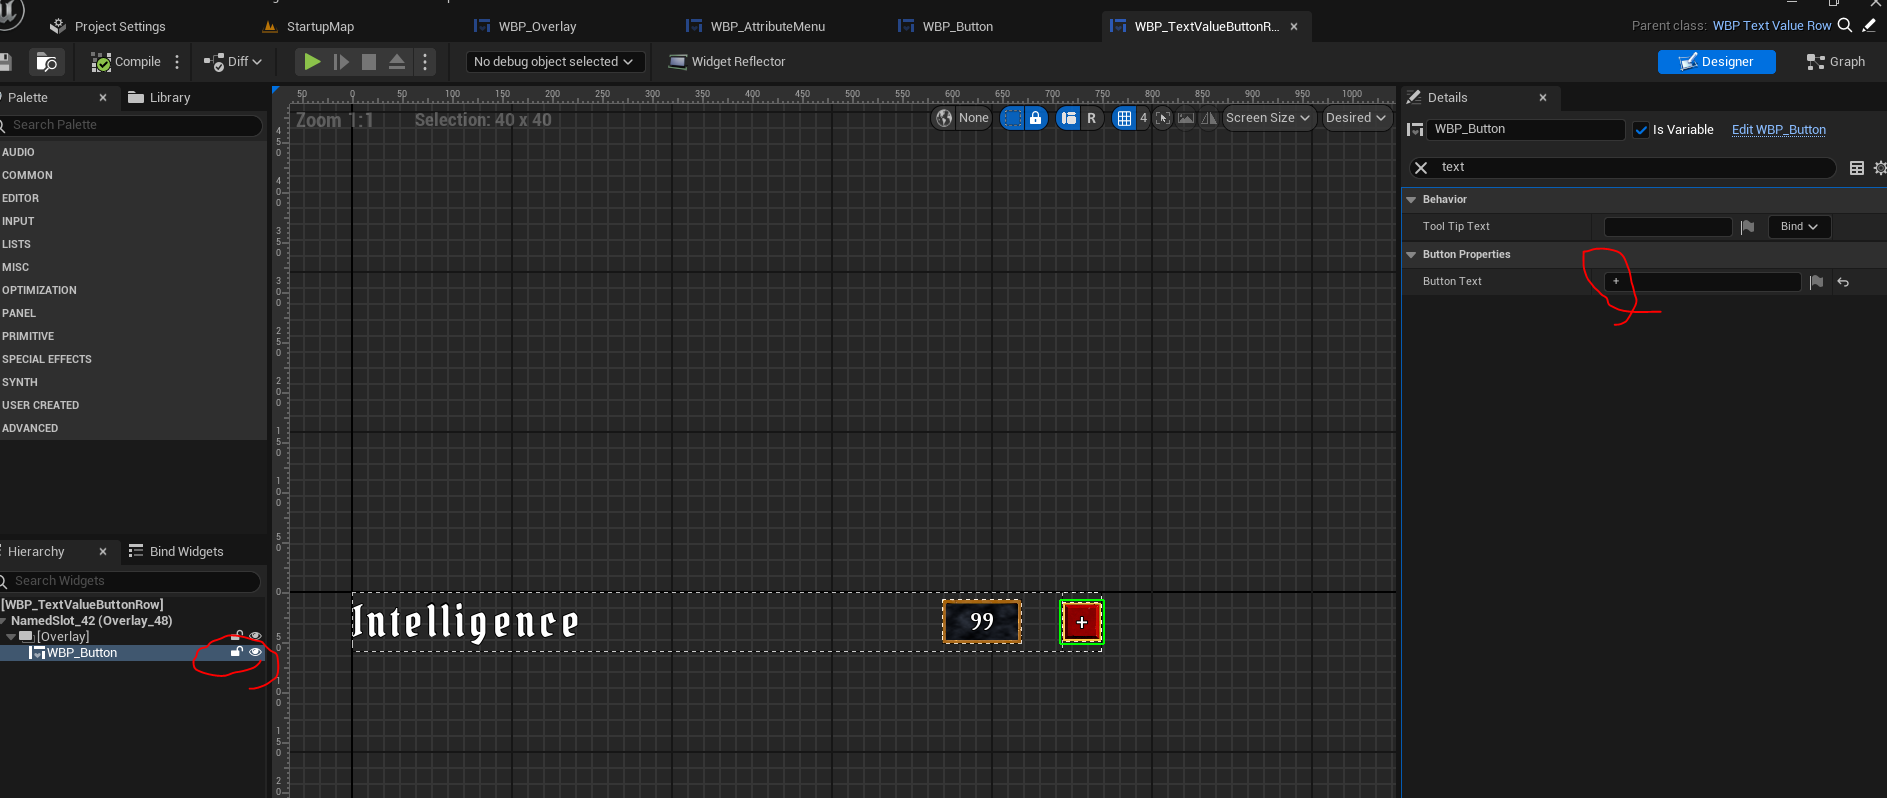Click the Save icon at toolbar left
1887x798 pixels.
click(5, 62)
